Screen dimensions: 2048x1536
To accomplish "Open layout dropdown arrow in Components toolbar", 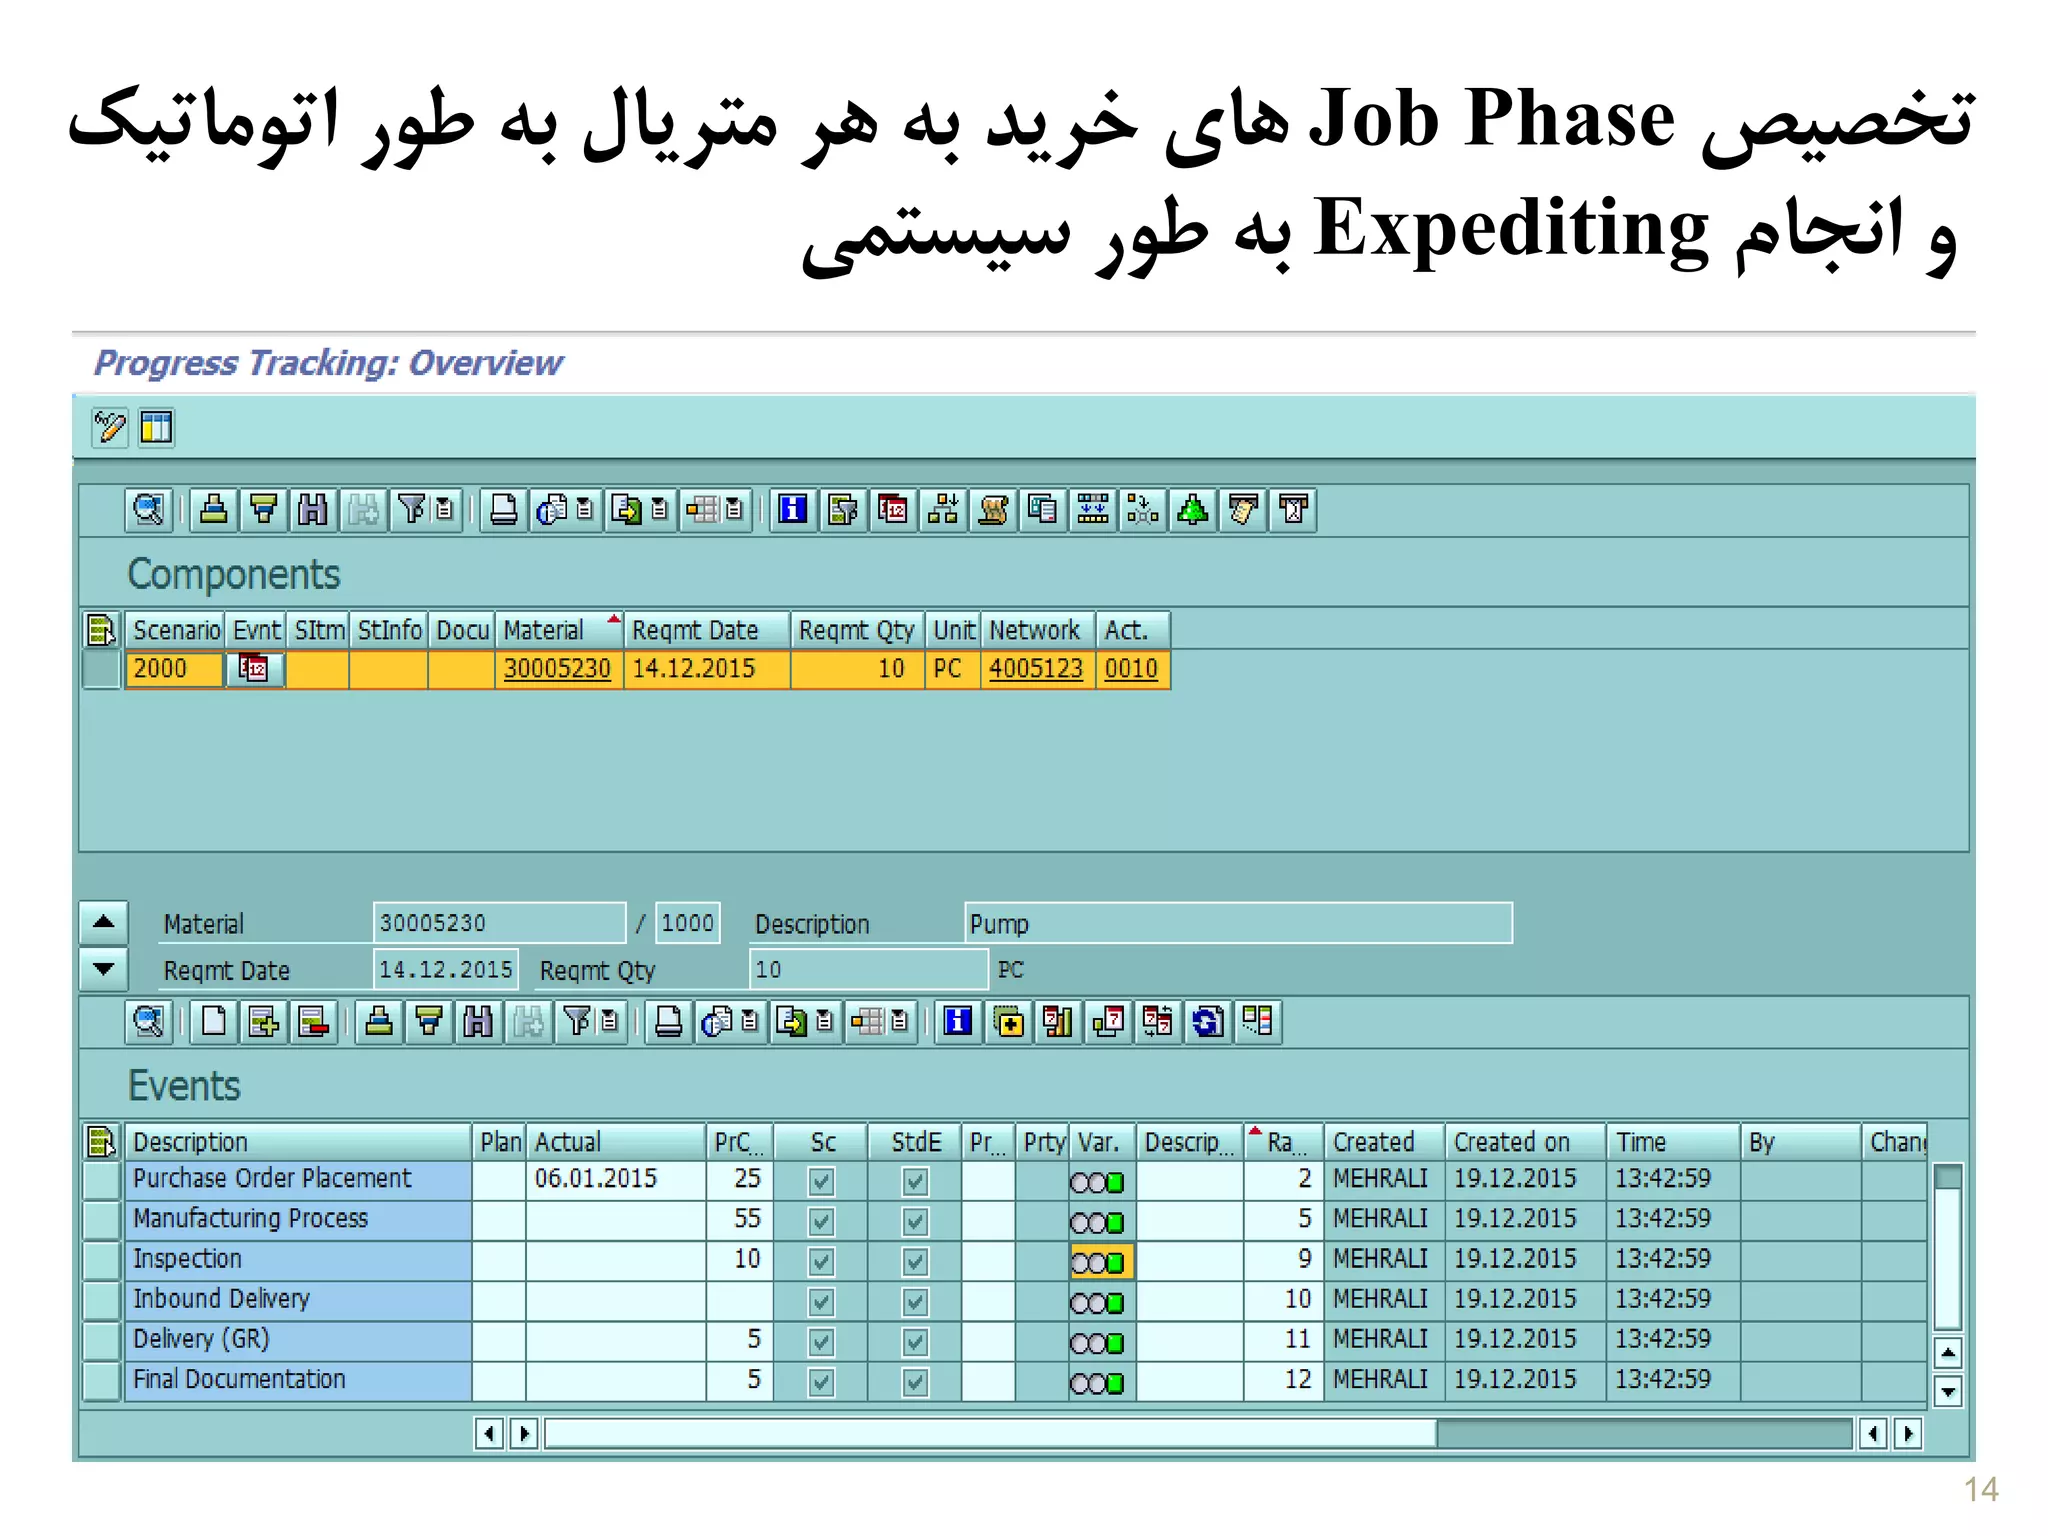I will (x=735, y=510).
